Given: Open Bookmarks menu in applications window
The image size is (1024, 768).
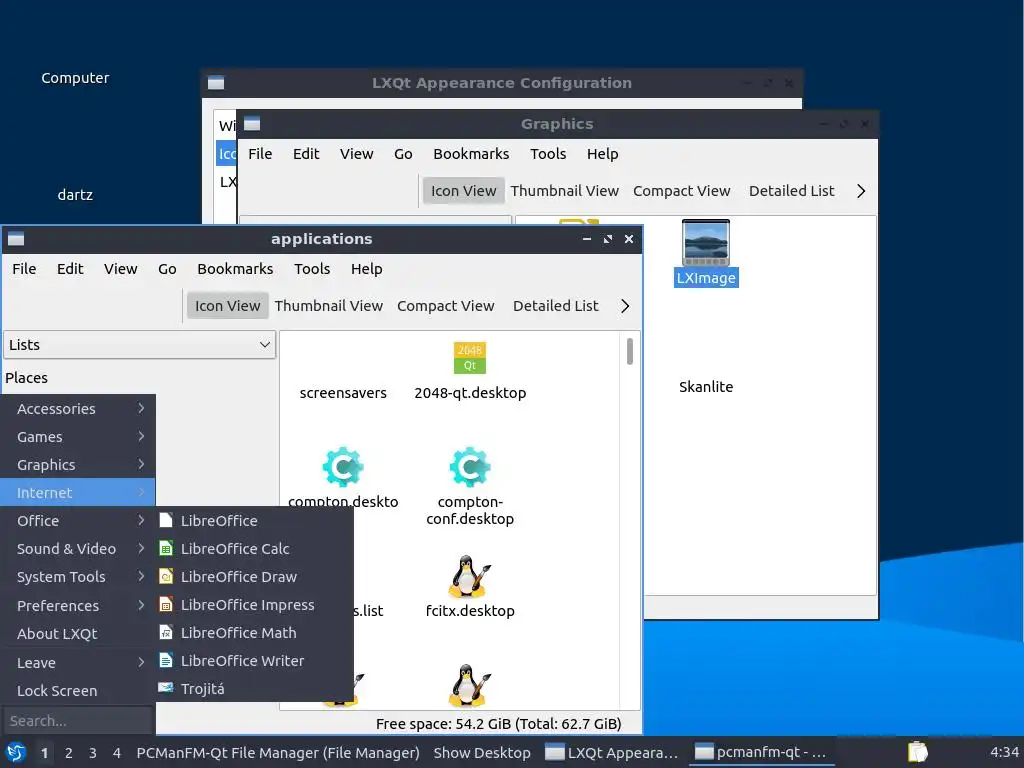Looking at the screenshot, I should coord(235,269).
